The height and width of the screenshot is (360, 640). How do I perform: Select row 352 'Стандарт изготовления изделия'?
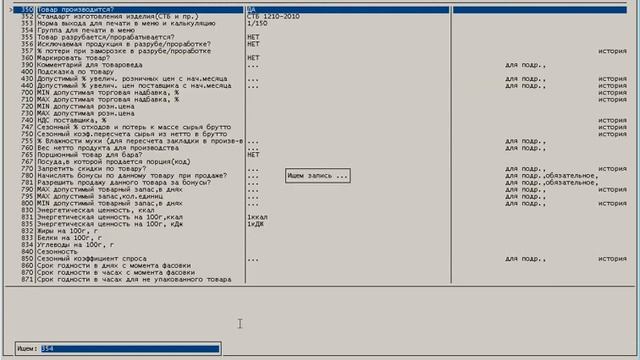click(x=320, y=16)
